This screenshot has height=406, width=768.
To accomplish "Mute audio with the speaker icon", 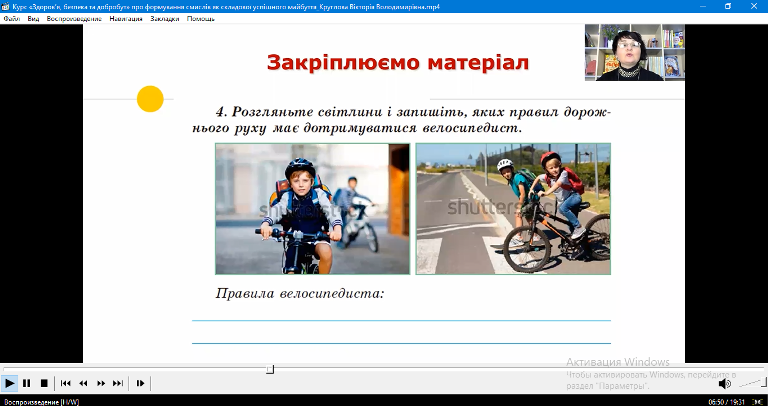I will pyautogui.click(x=724, y=383).
